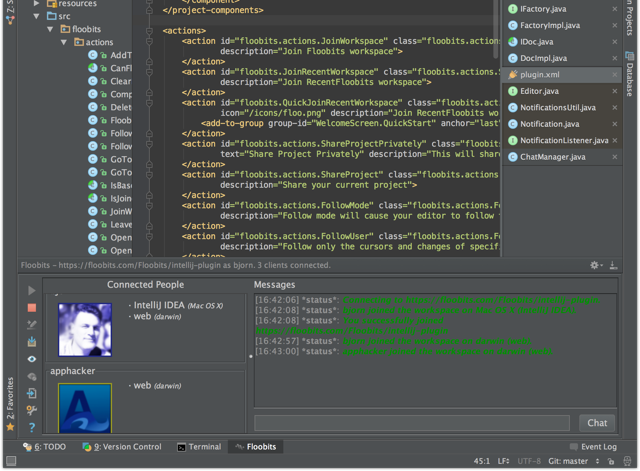Select the Clear class icon in the project tree

[93, 81]
